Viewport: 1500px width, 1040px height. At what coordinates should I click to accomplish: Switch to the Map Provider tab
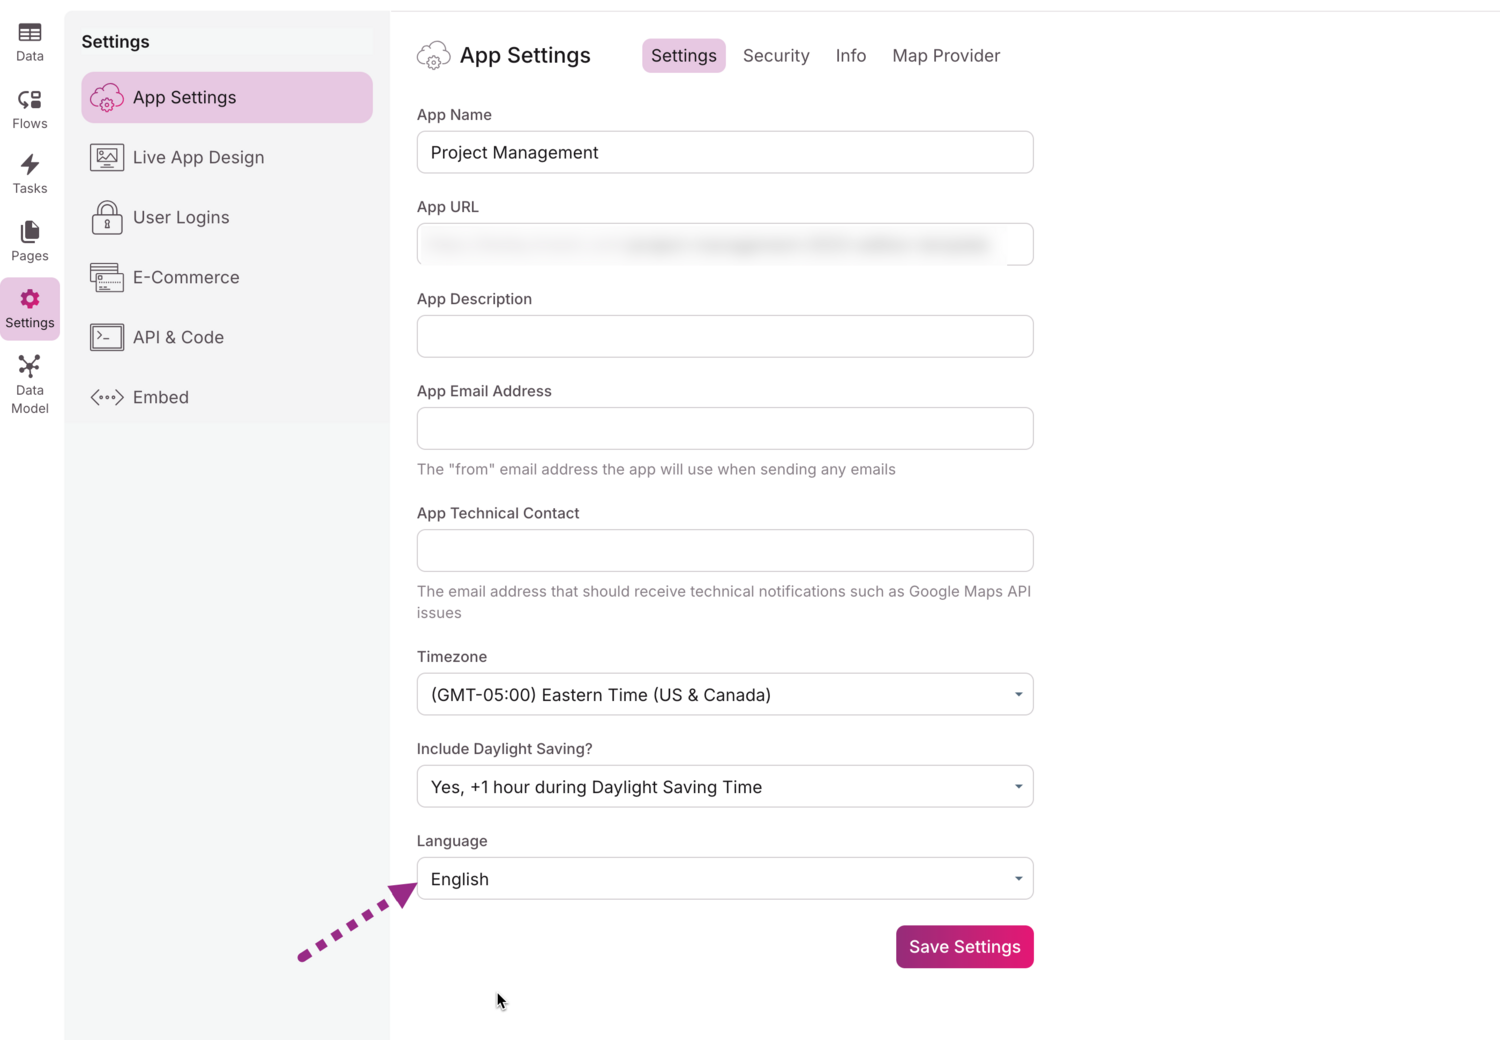[x=946, y=56]
